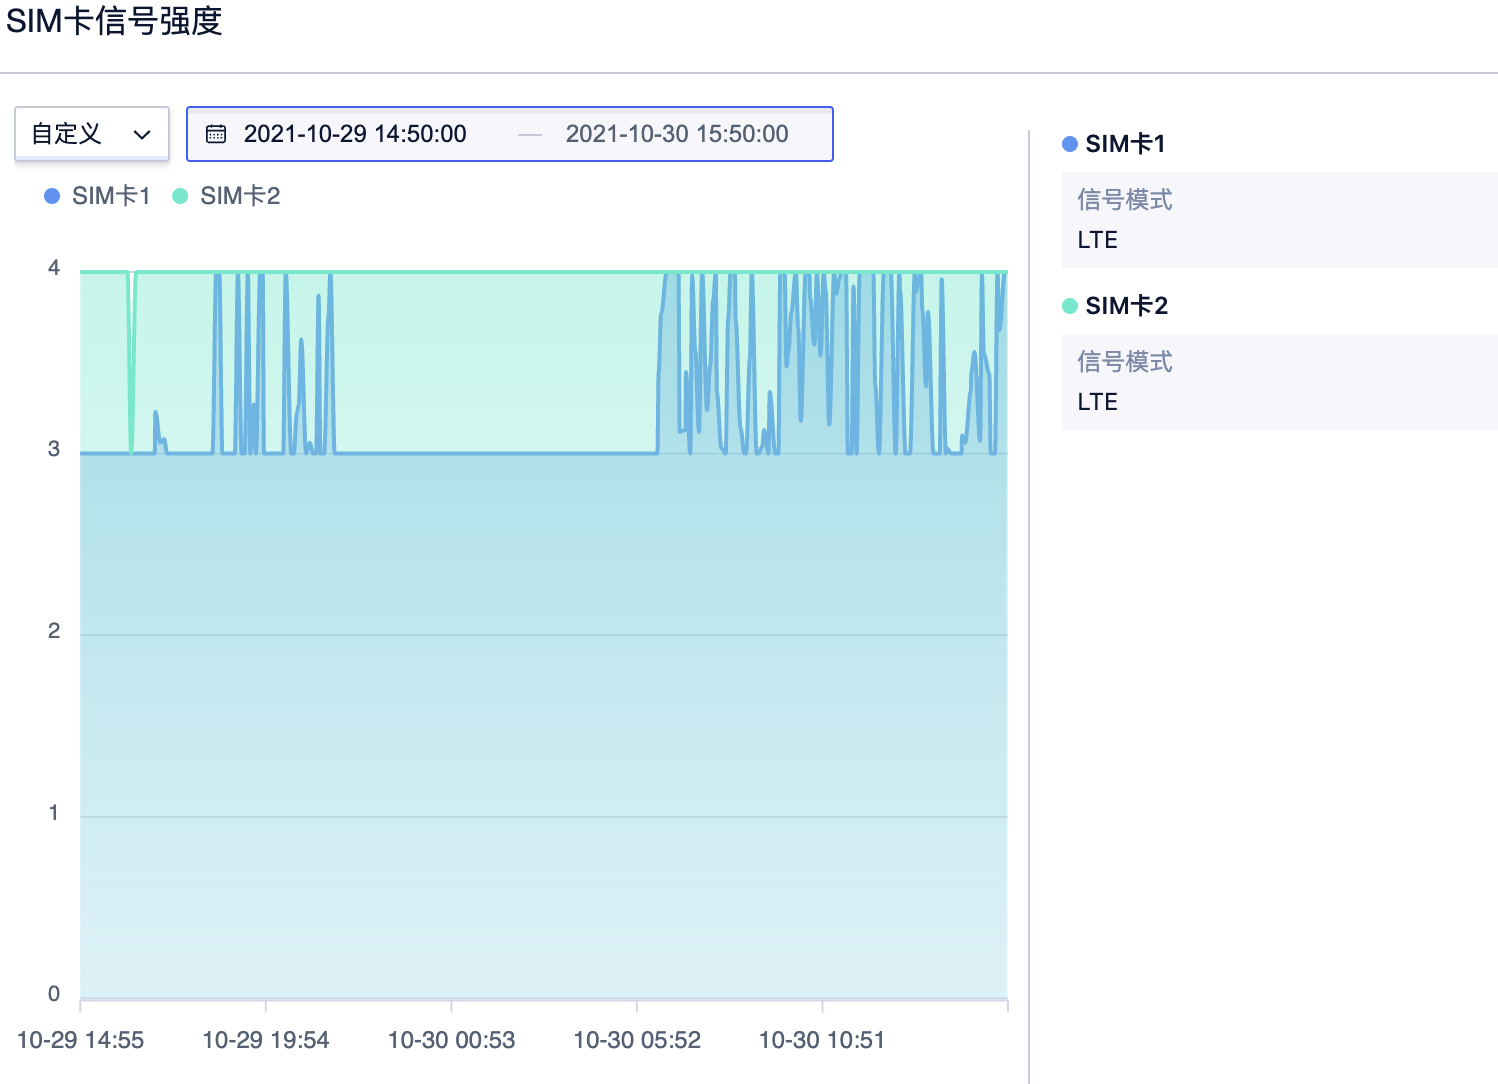Click the green SIM卡2 legend dot above the chart

tap(180, 196)
